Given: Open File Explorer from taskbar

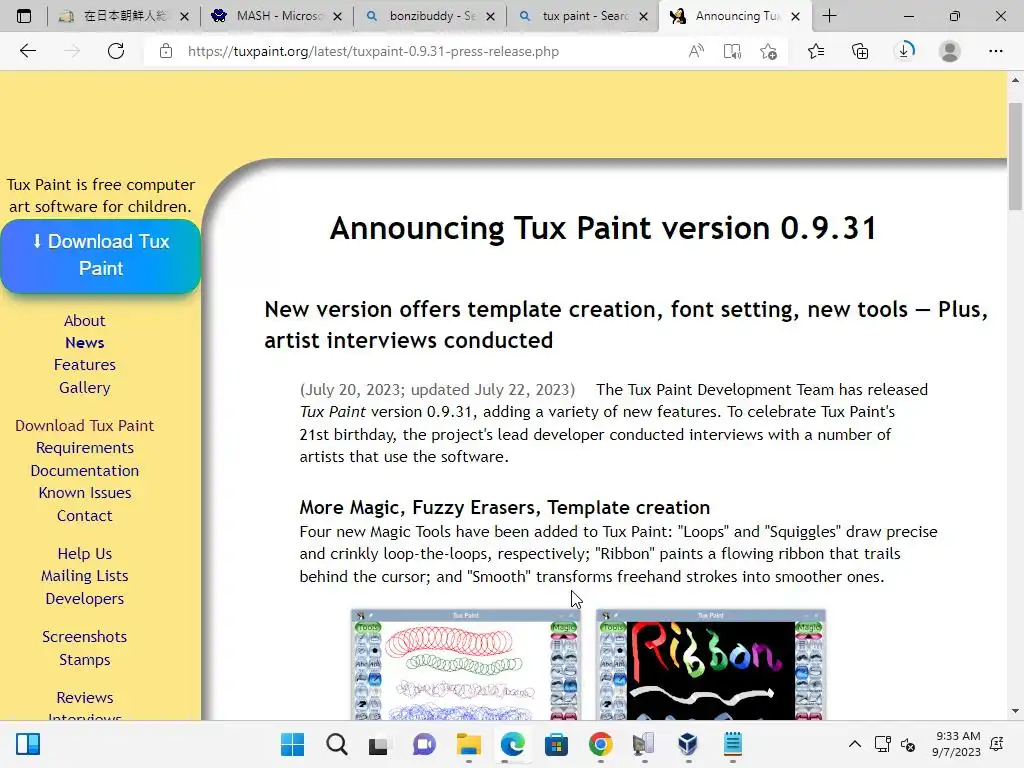Looking at the screenshot, I should click(x=468, y=744).
